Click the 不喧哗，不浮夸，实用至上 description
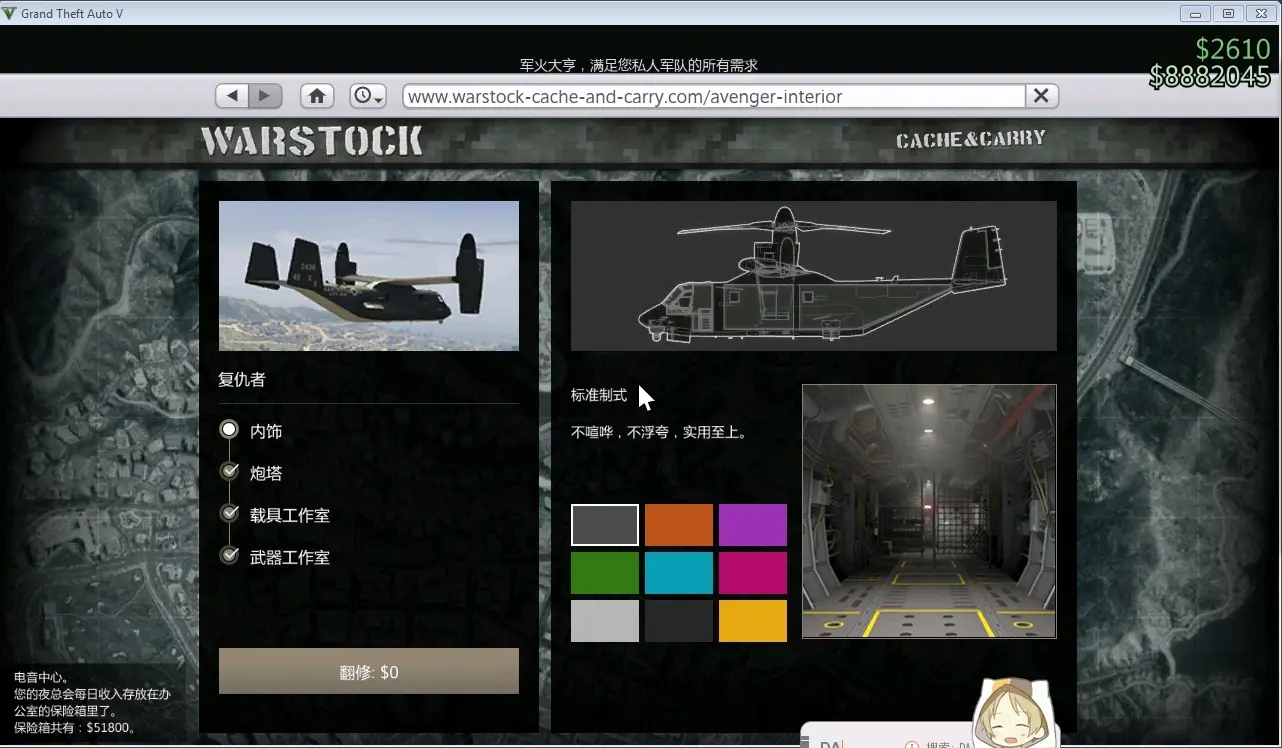1282x748 pixels. [x=660, y=433]
